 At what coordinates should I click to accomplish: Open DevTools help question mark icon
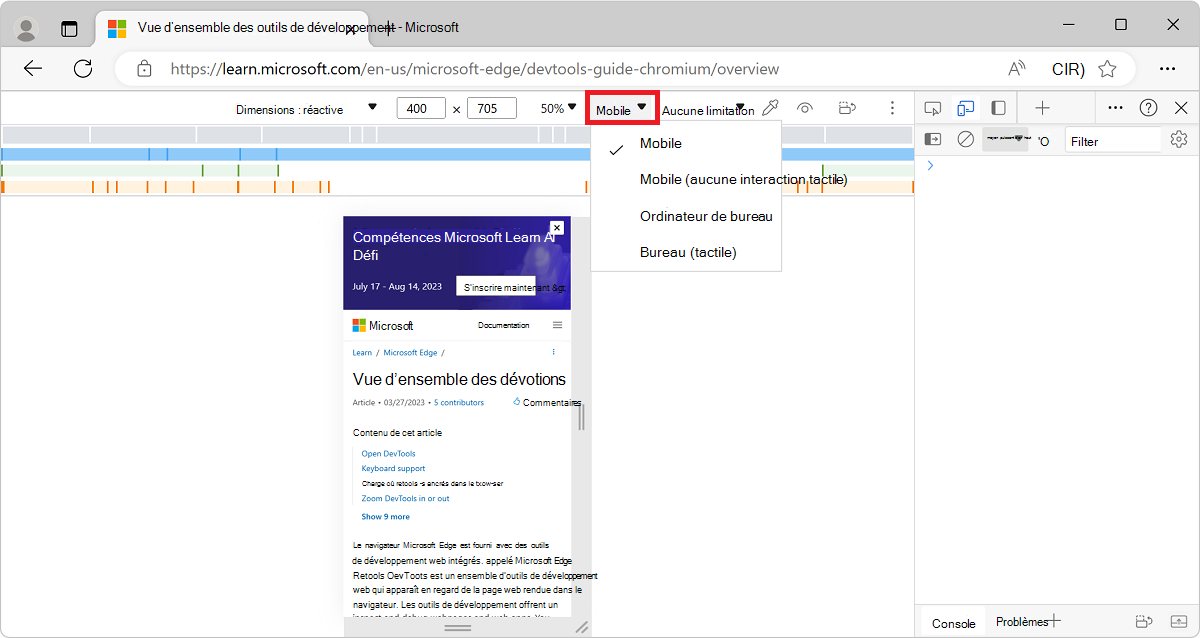(1149, 108)
